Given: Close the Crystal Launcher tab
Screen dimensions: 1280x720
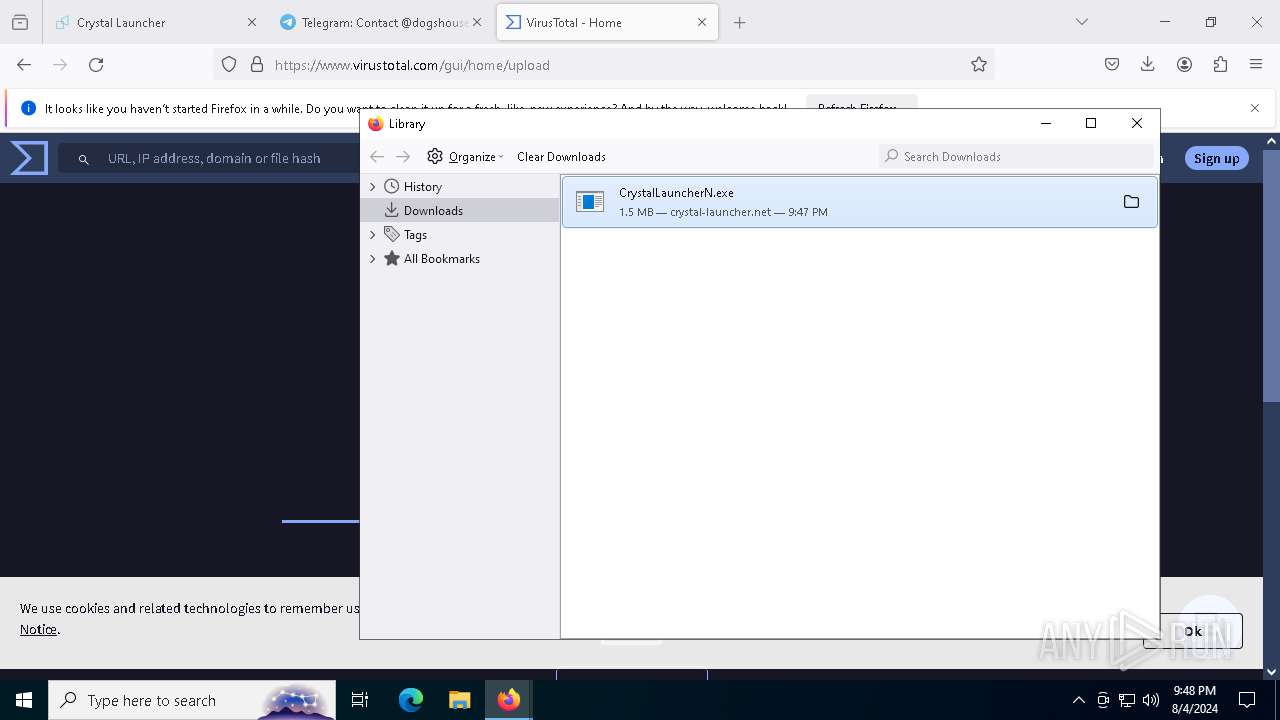Looking at the screenshot, I should pyautogui.click(x=252, y=22).
